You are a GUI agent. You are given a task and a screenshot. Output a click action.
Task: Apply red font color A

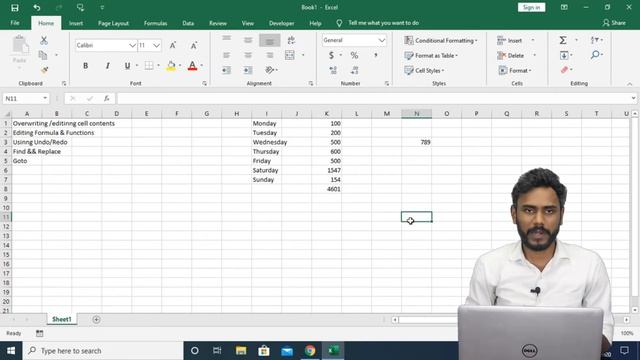192,66
